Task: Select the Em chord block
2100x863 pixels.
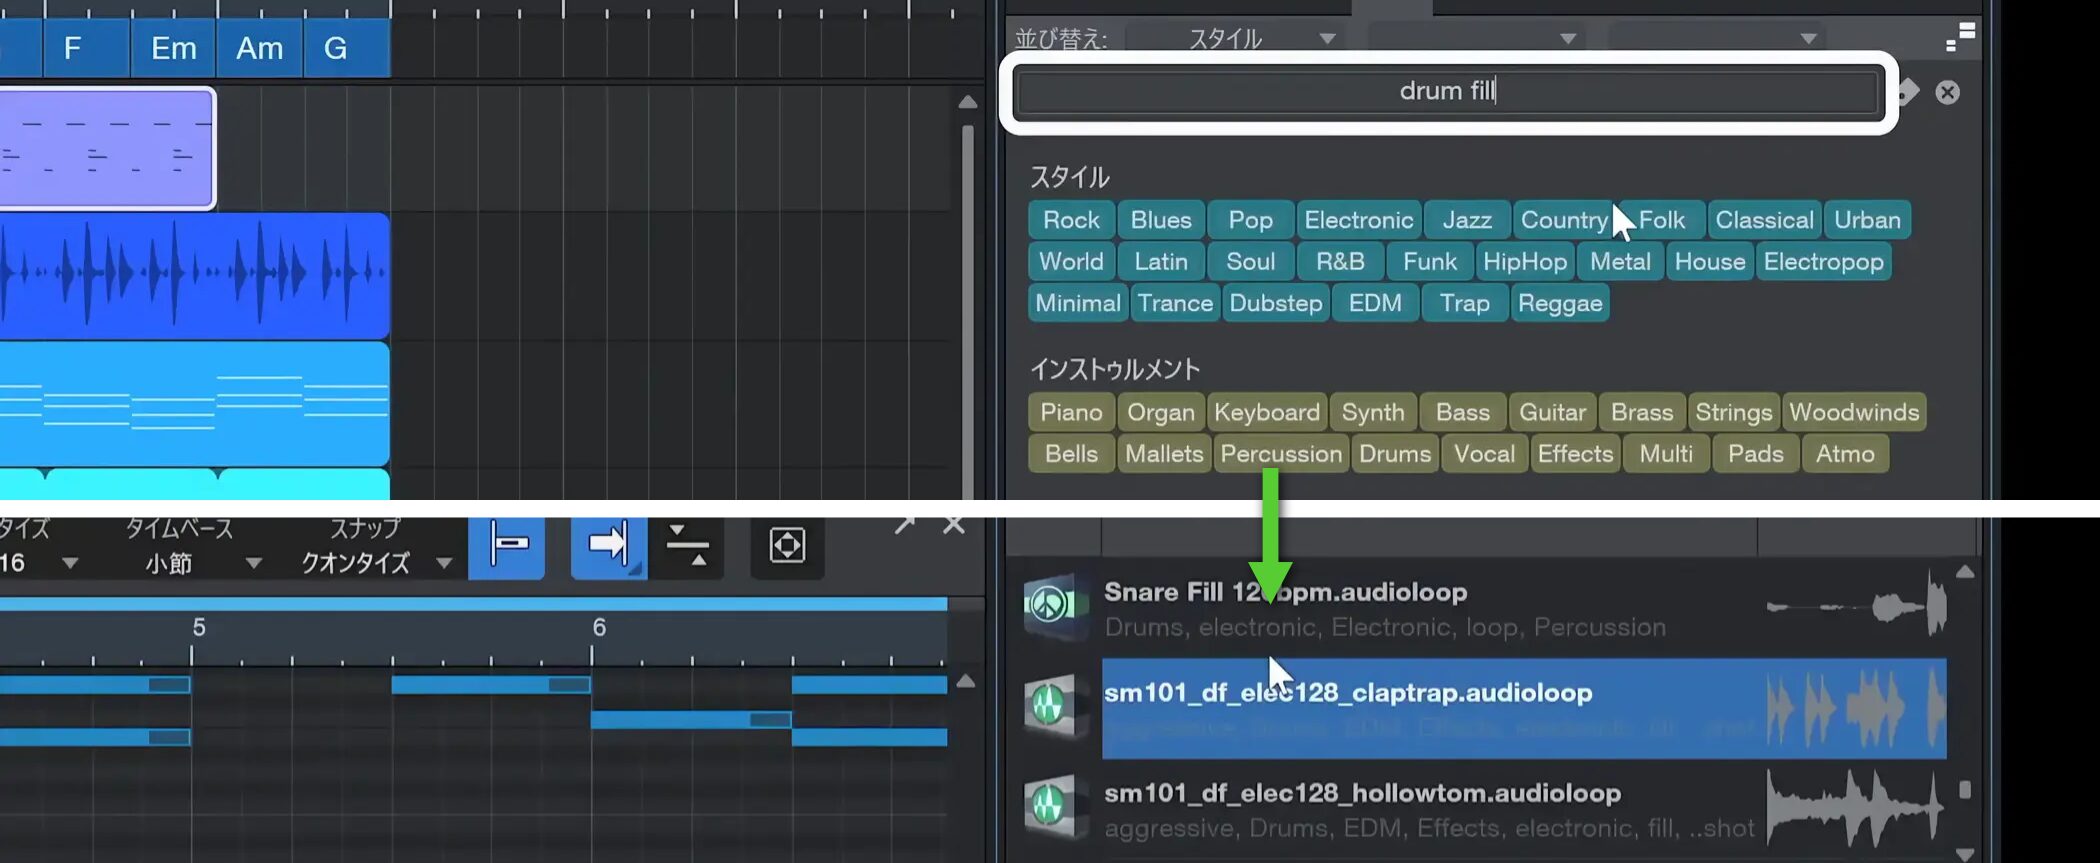Action: (173, 48)
